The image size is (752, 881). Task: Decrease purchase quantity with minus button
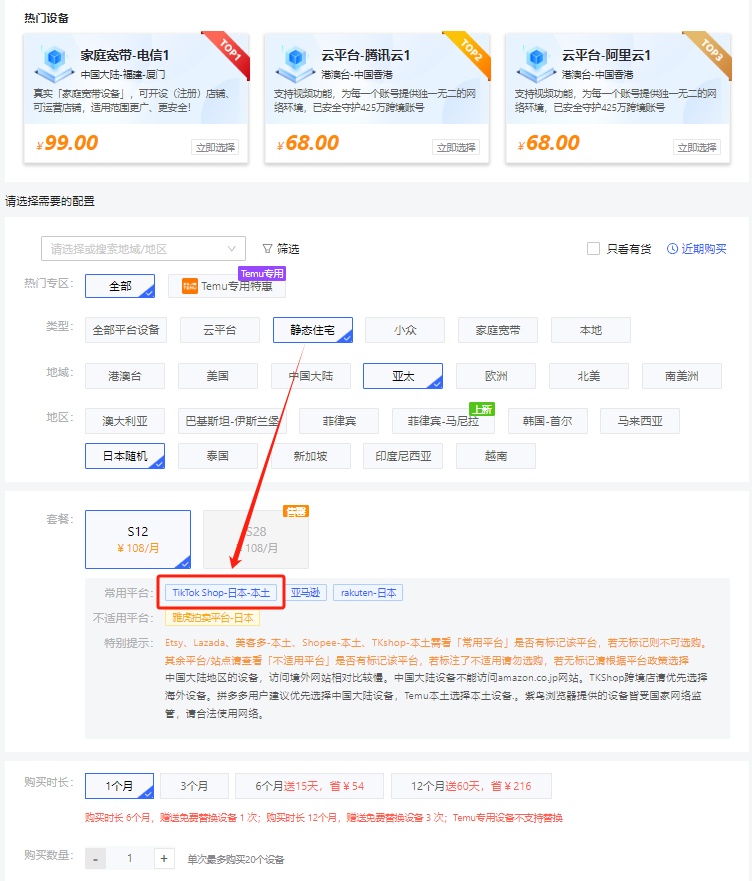[96, 859]
